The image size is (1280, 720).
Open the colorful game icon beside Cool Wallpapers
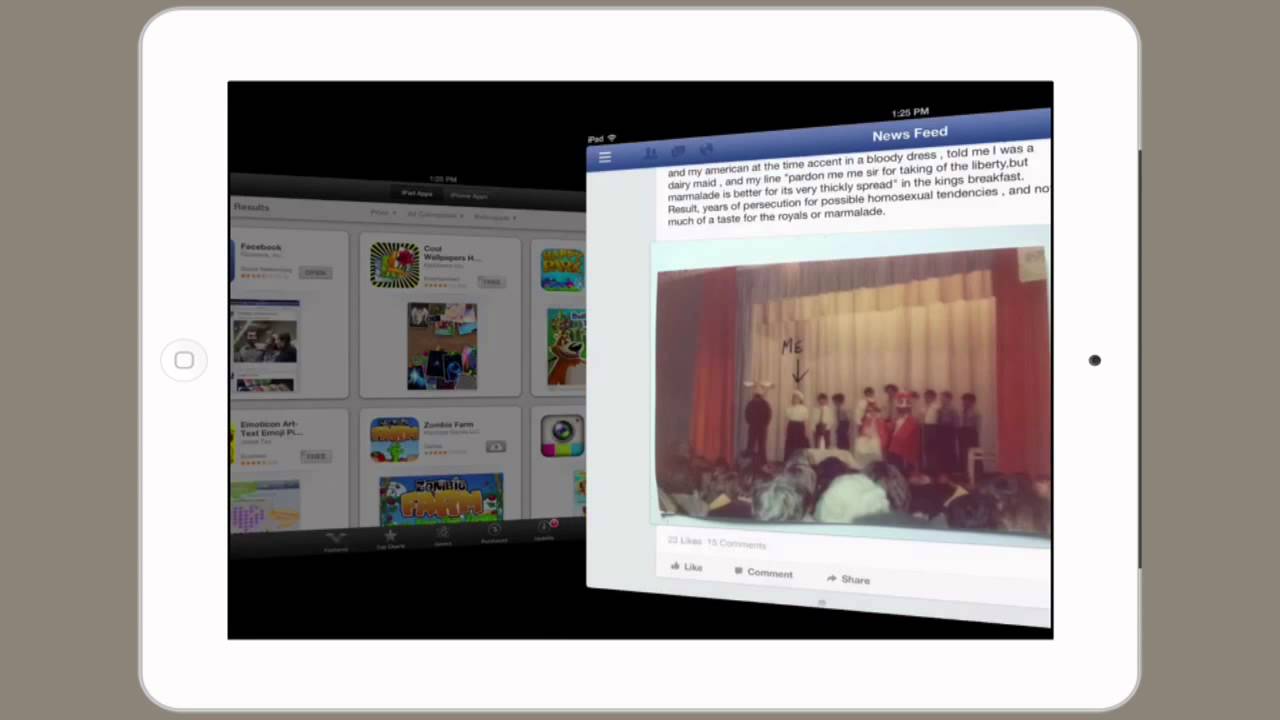tap(562, 269)
